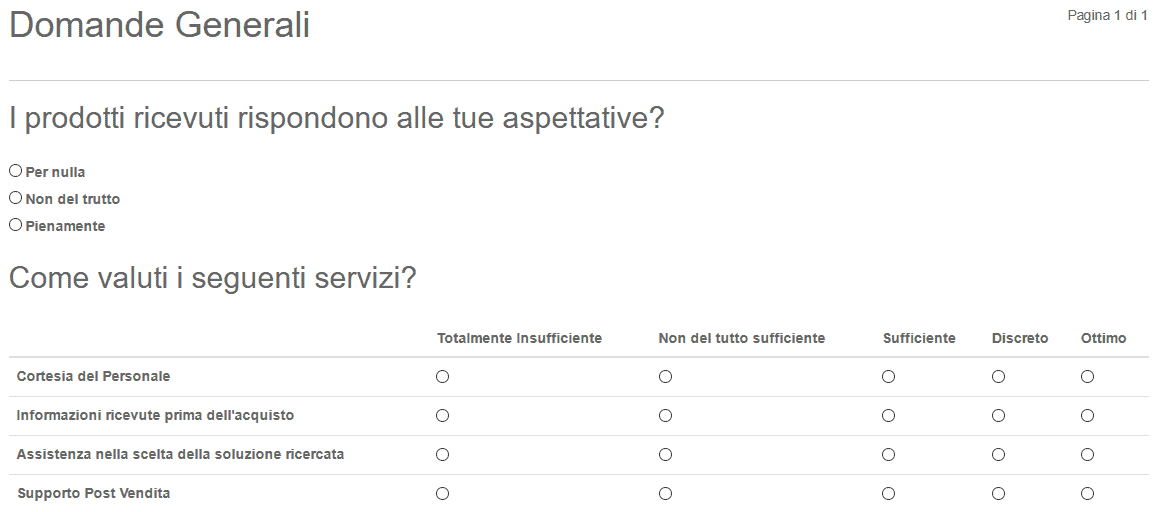
Task: Select the "Per nulla" radio option
Action: click(16, 171)
